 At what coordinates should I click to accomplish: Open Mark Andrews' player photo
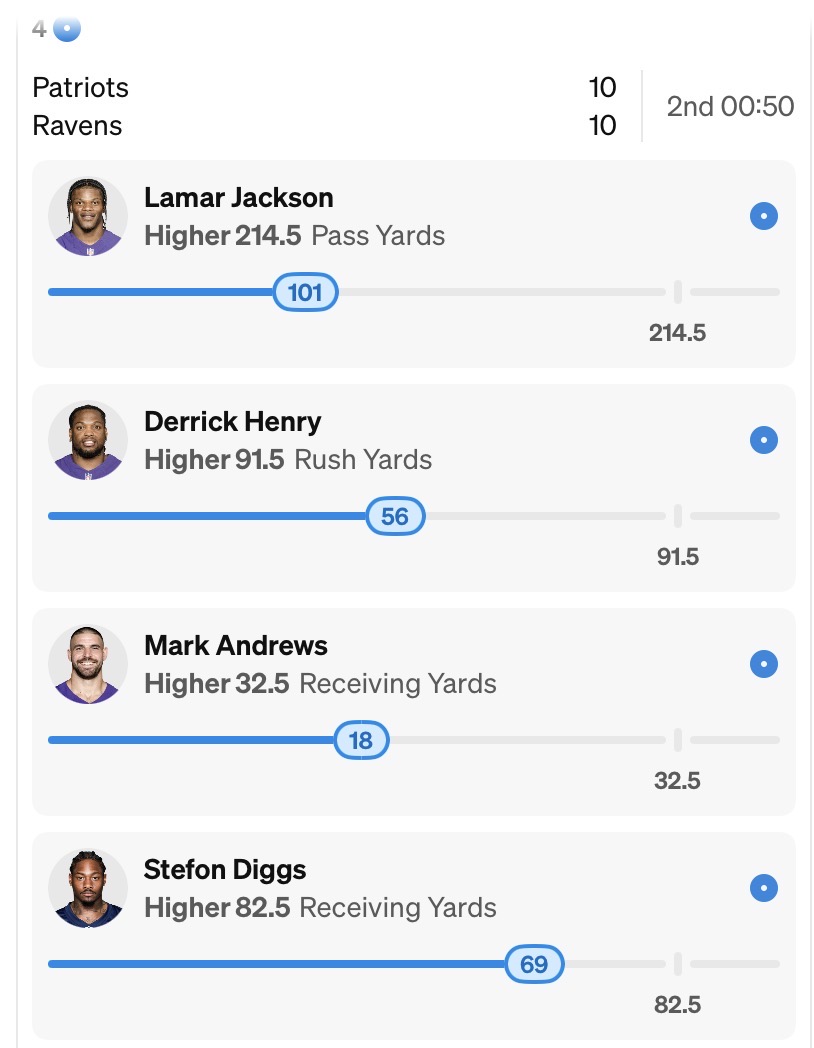point(88,664)
